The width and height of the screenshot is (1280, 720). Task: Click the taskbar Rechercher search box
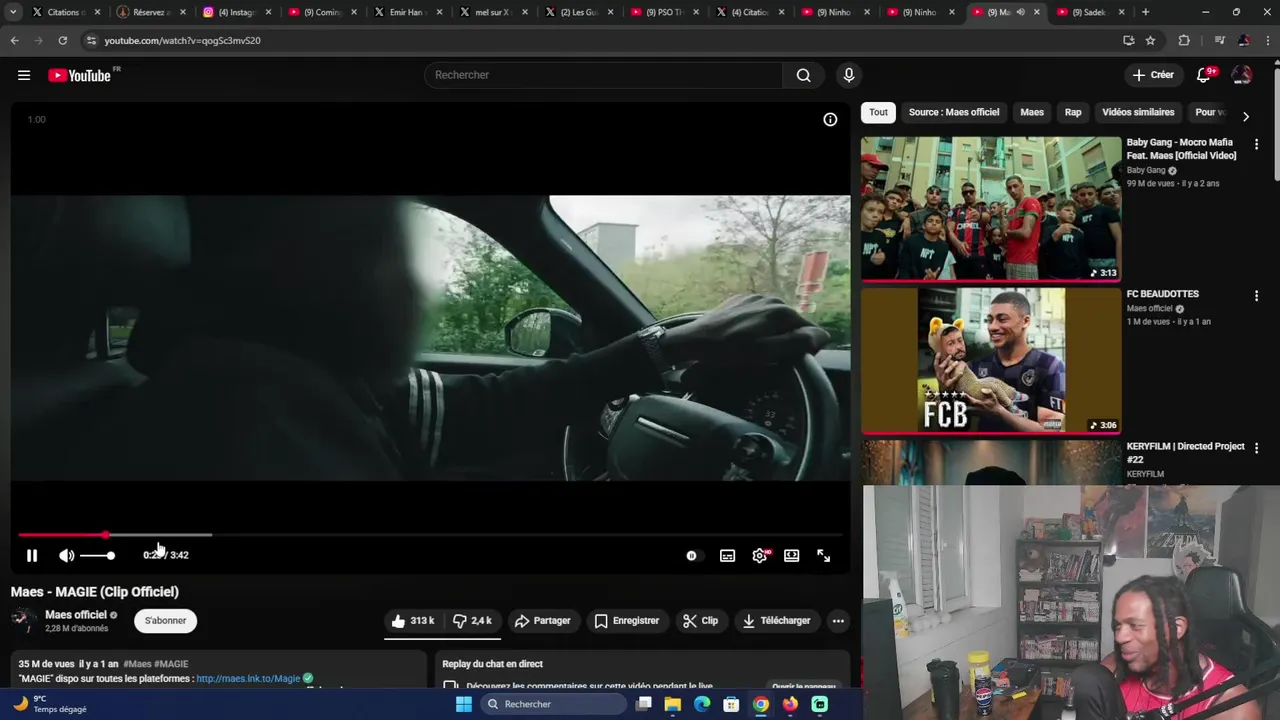(x=554, y=704)
